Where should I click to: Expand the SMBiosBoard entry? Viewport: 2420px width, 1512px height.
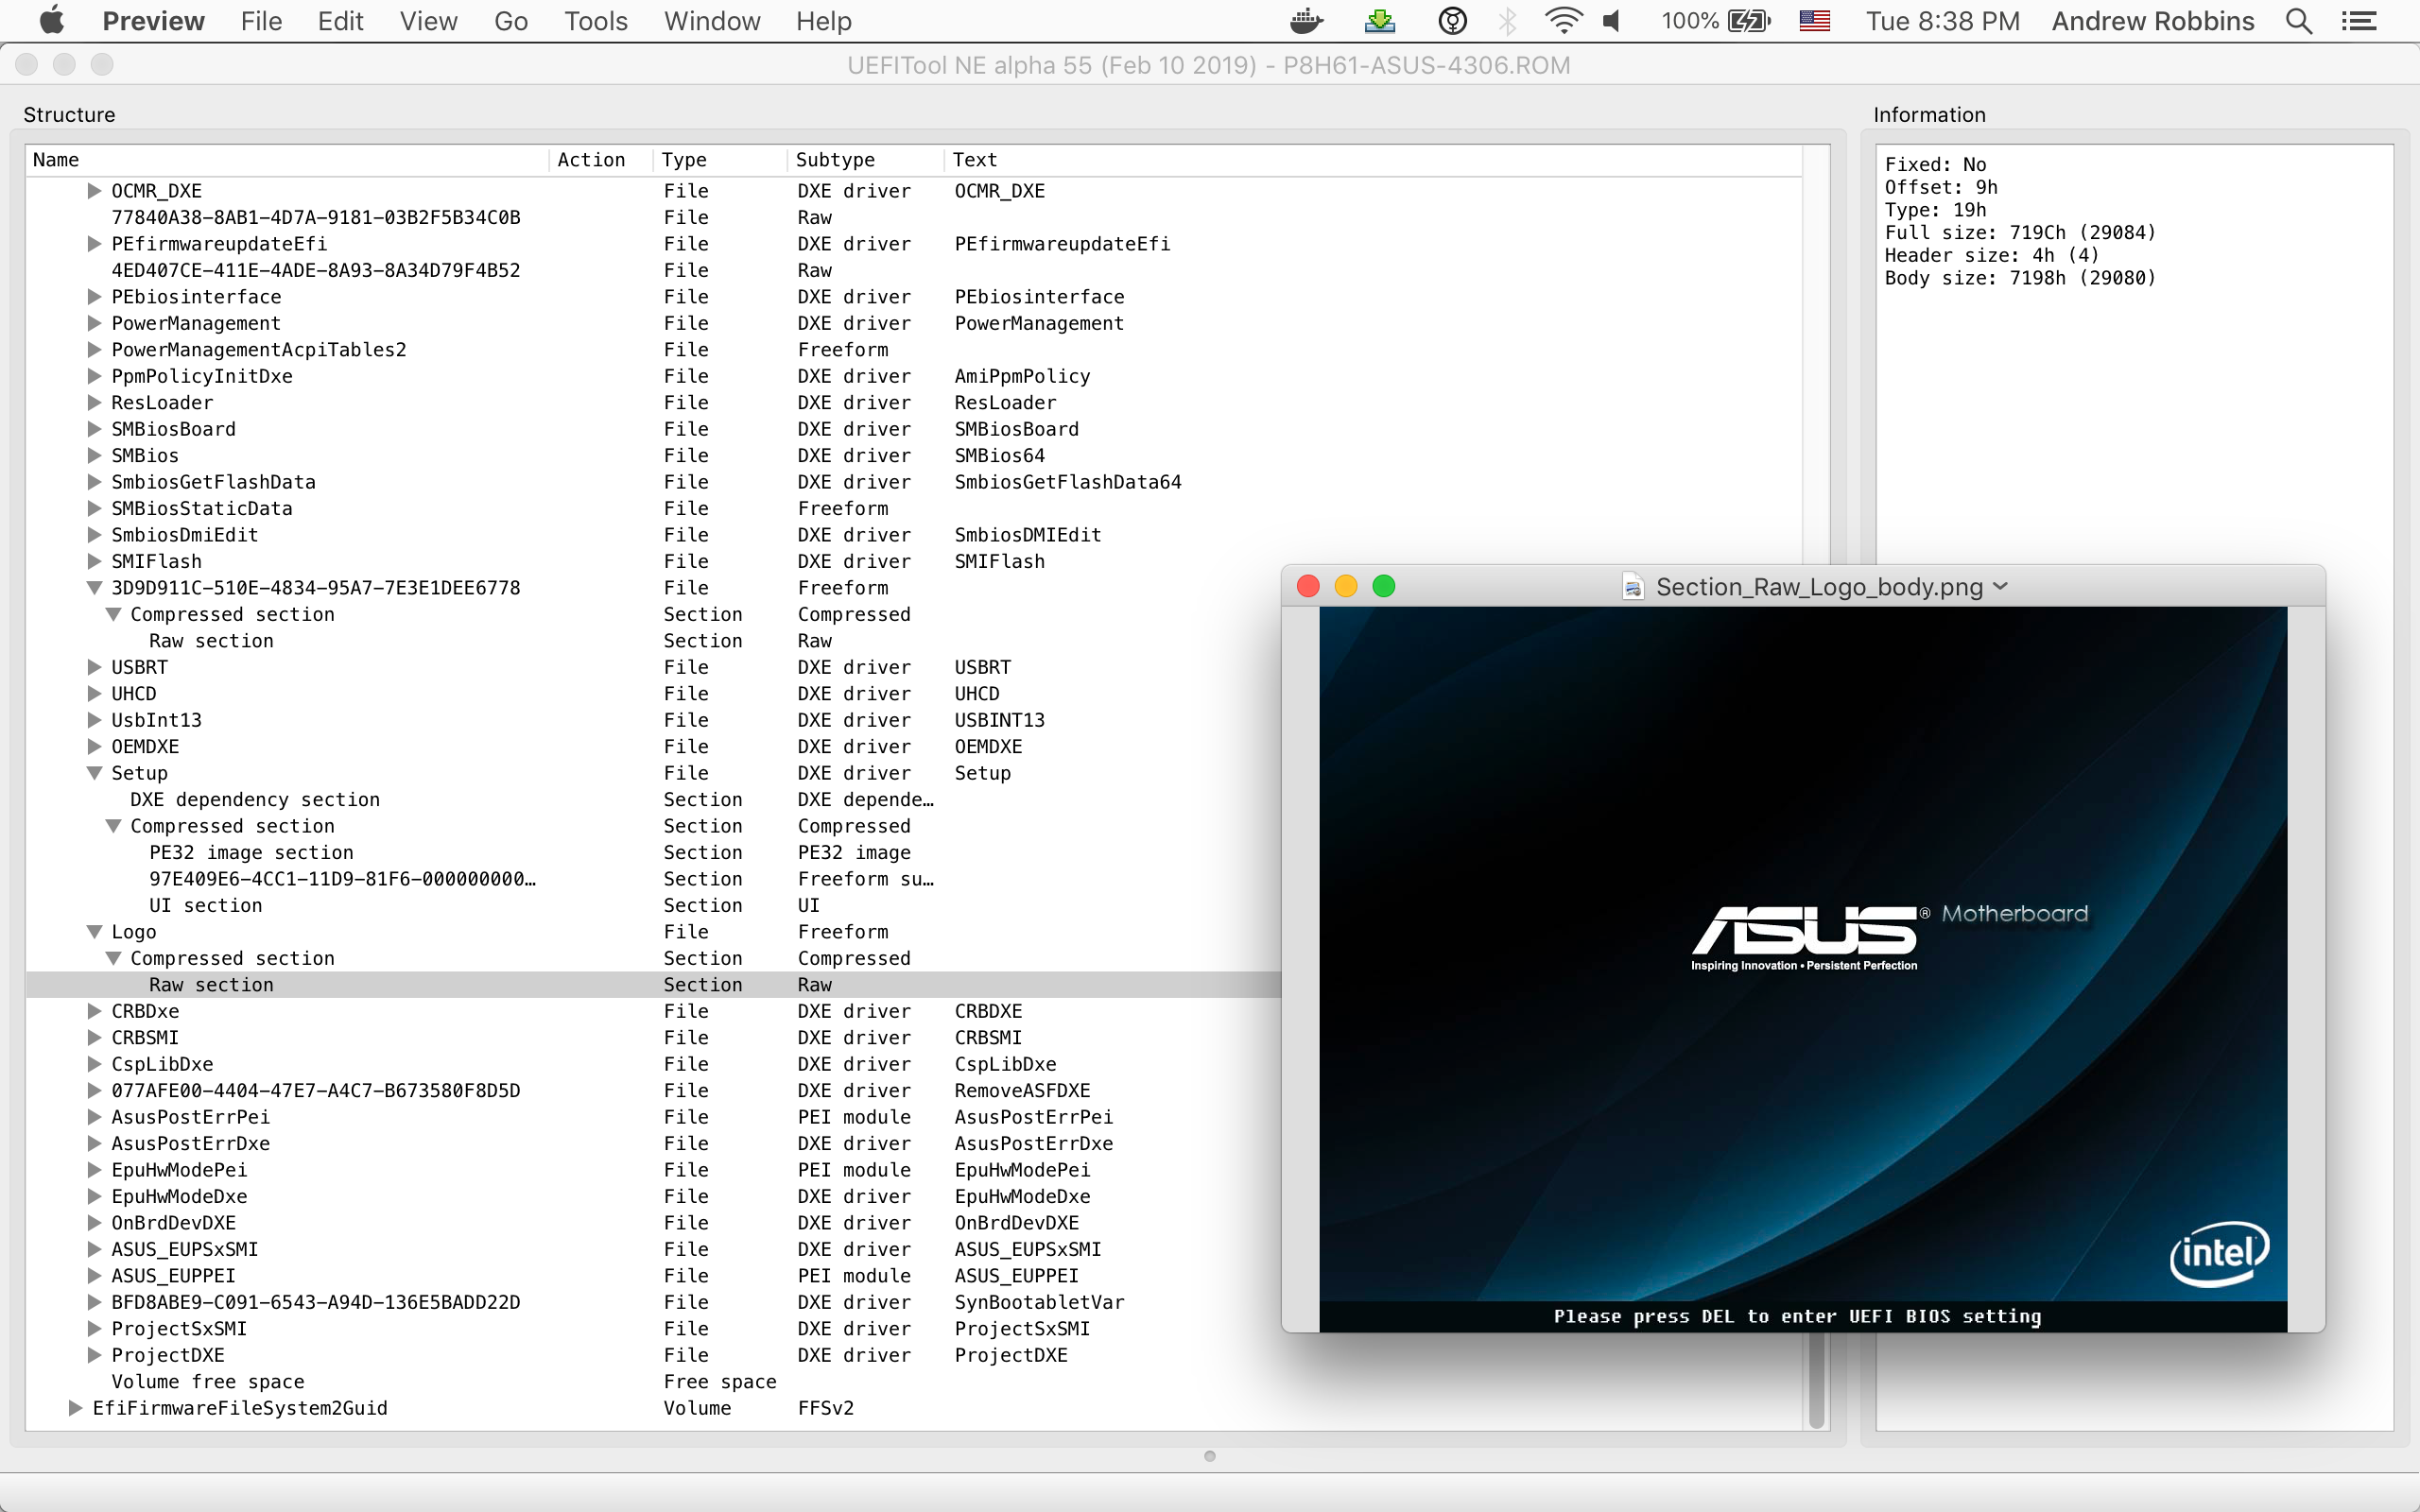(x=94, y=429)
